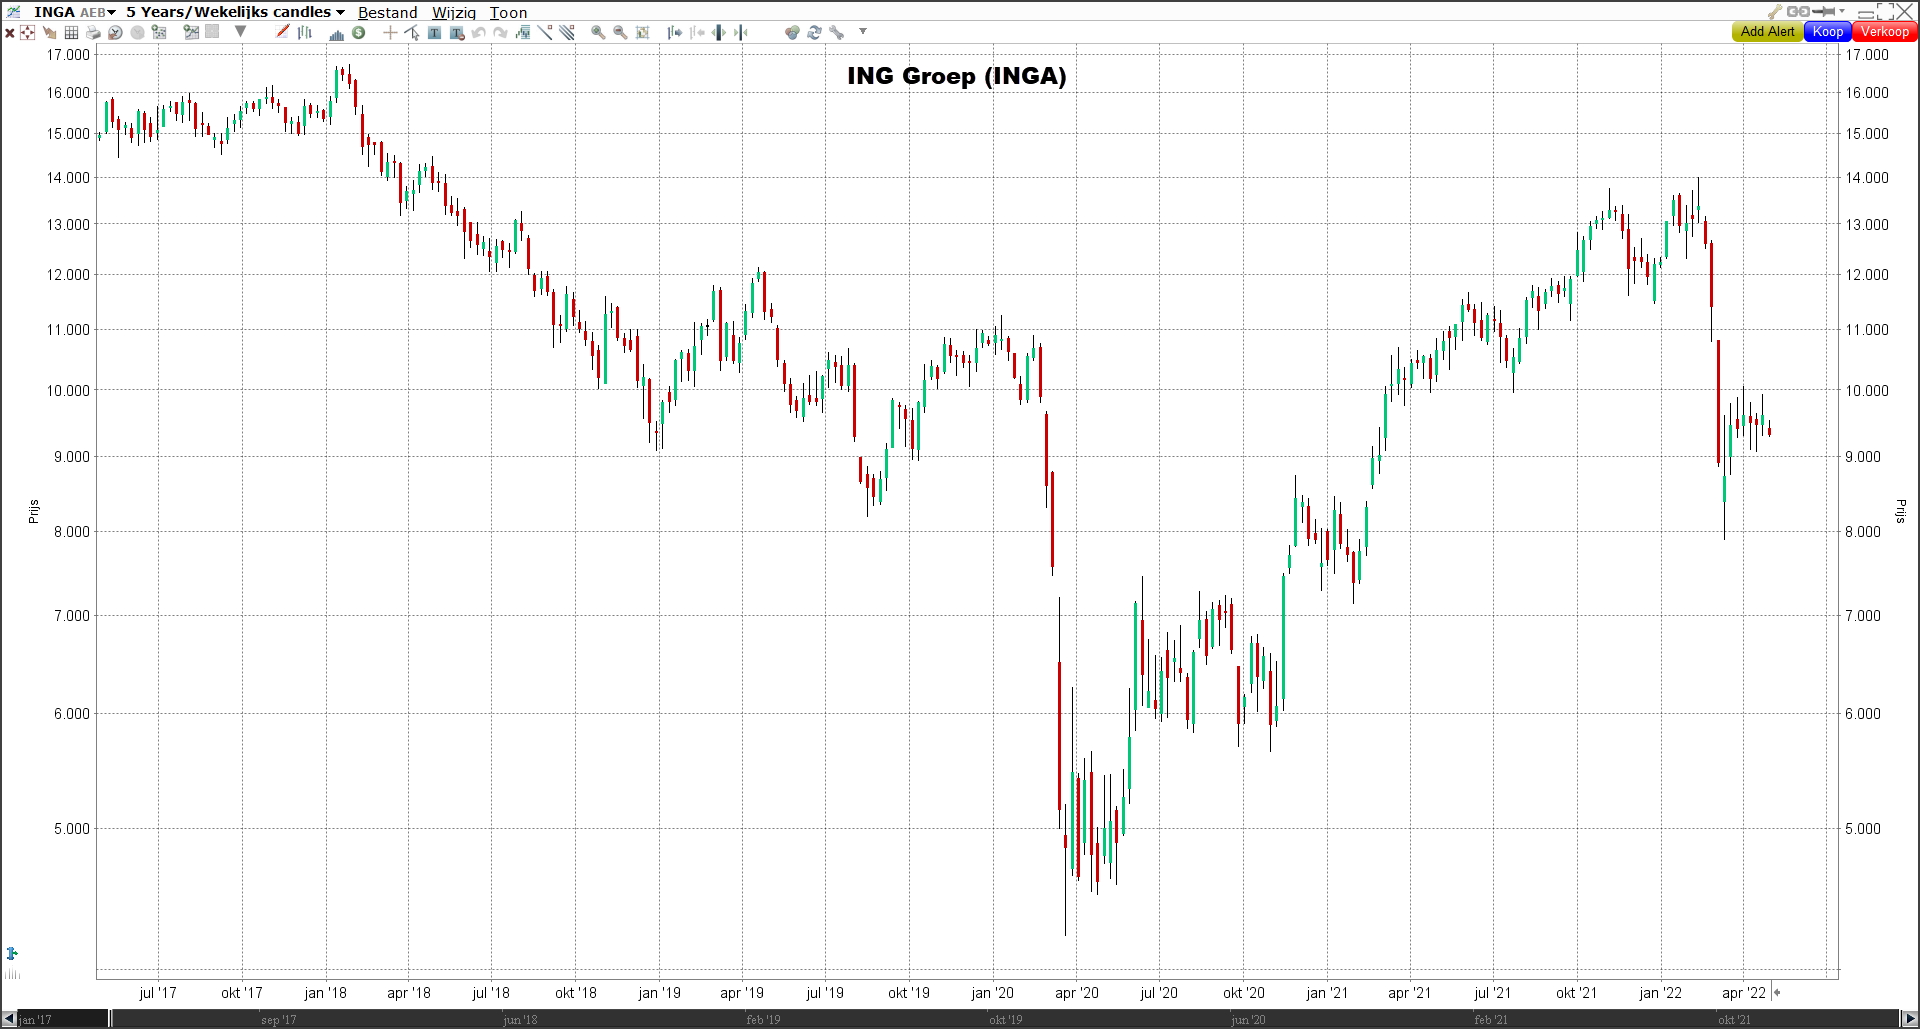The width and height of the screenshot is (1920, 1029).
Task: Click the expand horizontal scale icon
Action: pyautogui.click(x=719, y=32)
